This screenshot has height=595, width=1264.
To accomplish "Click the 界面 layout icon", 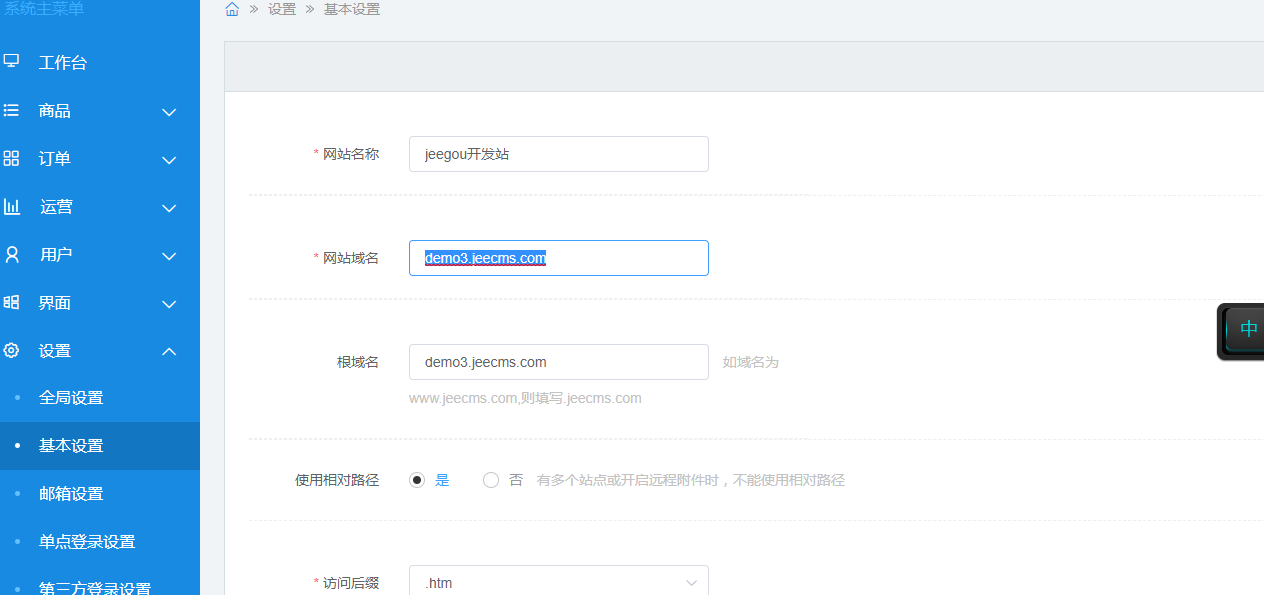I will (11, 302).
